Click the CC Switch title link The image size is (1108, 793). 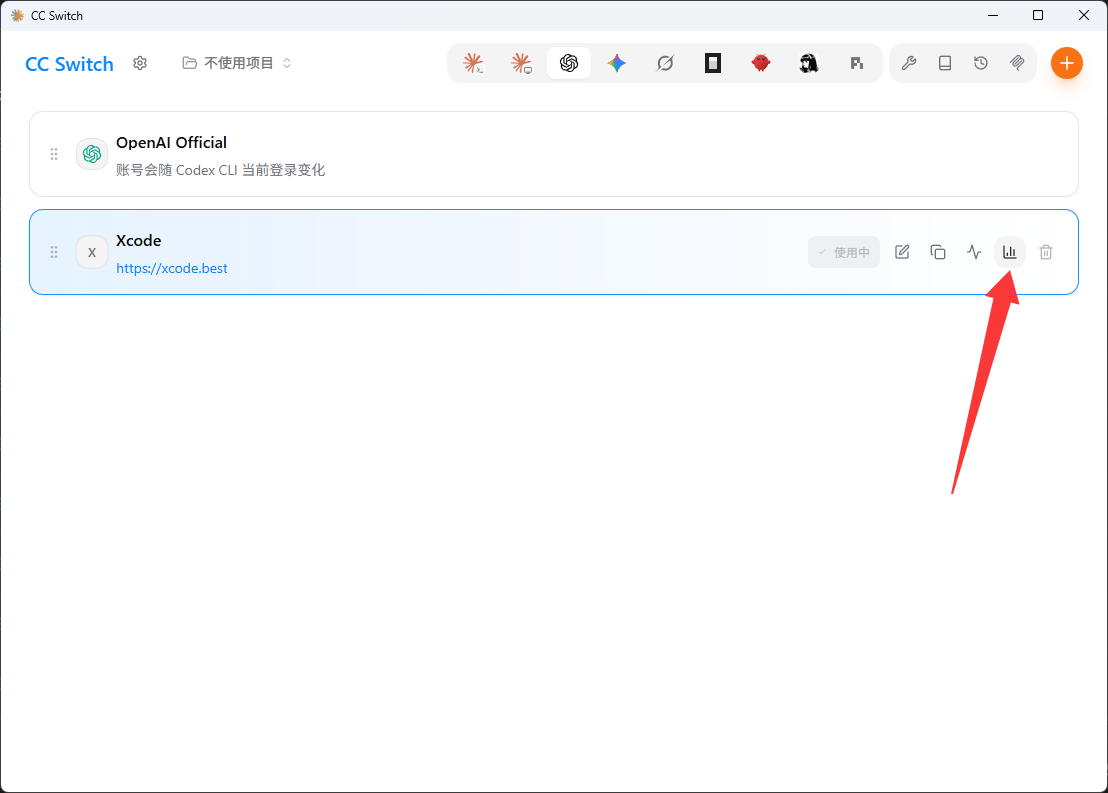(69, 64)
